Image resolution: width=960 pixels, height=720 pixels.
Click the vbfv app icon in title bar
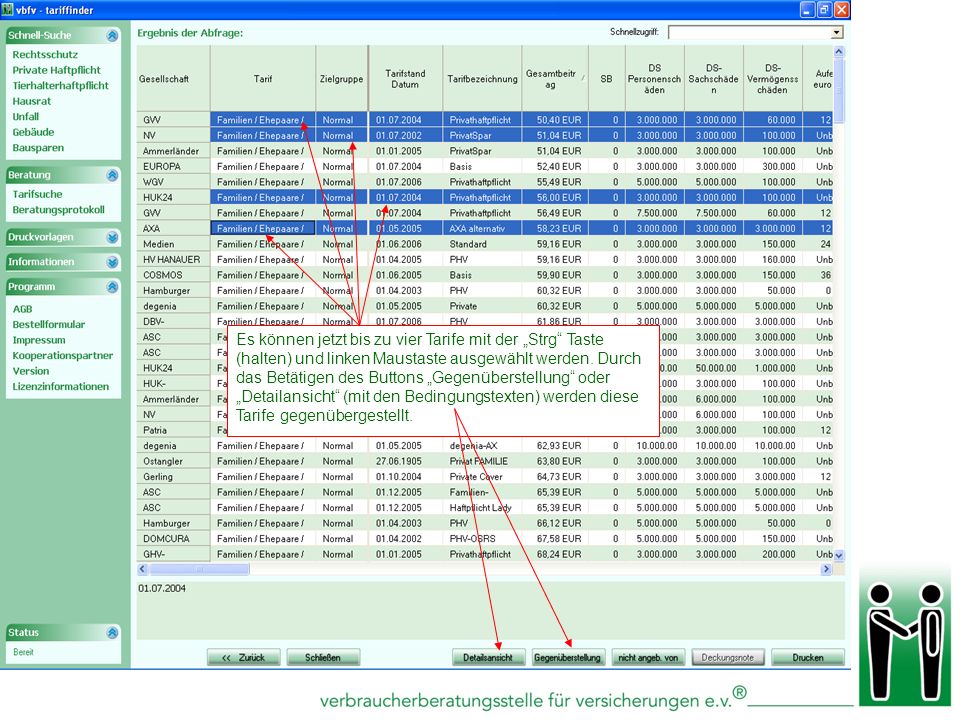[7, 10]
